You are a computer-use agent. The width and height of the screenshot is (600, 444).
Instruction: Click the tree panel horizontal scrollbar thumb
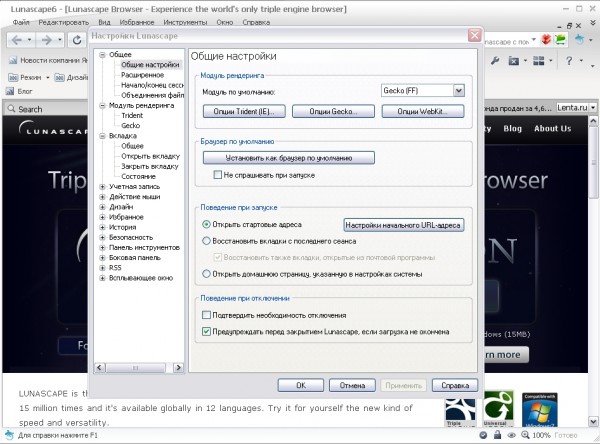point(135,368)
